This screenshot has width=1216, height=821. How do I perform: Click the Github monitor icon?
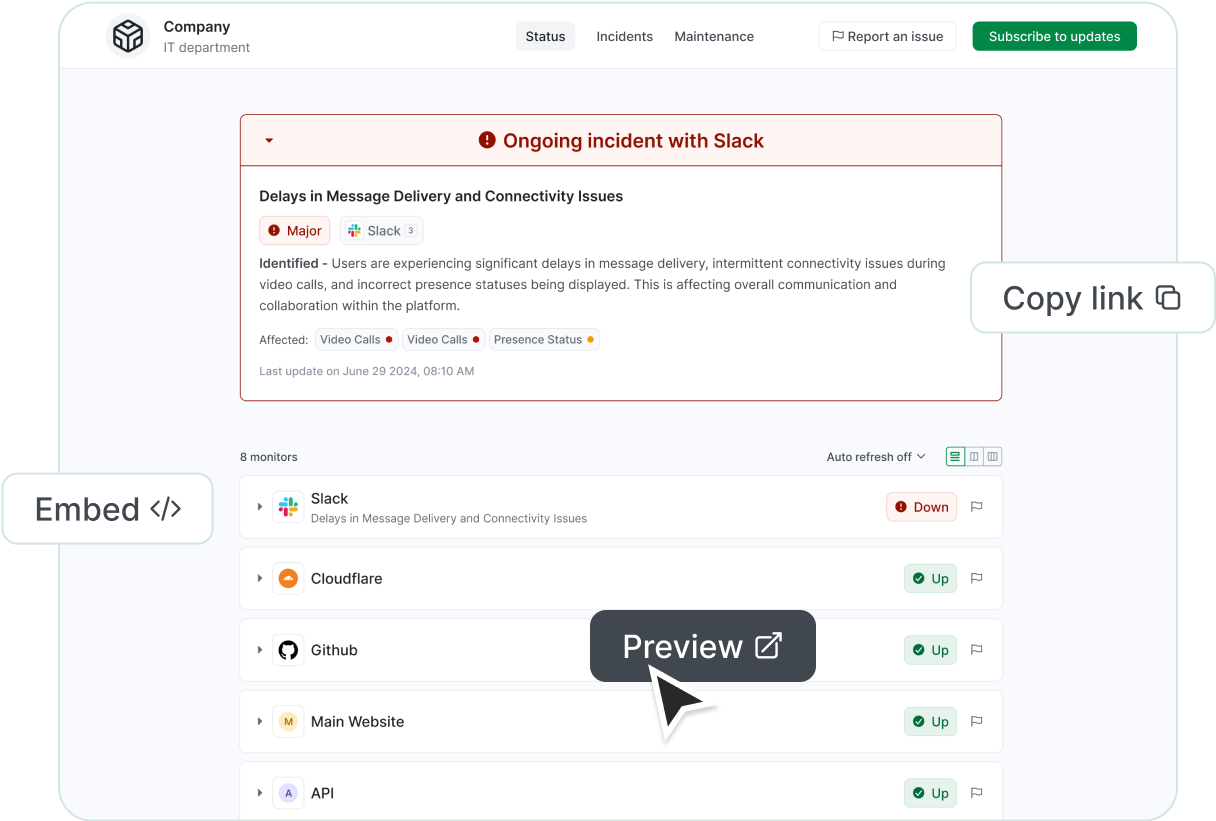(288, 650)
